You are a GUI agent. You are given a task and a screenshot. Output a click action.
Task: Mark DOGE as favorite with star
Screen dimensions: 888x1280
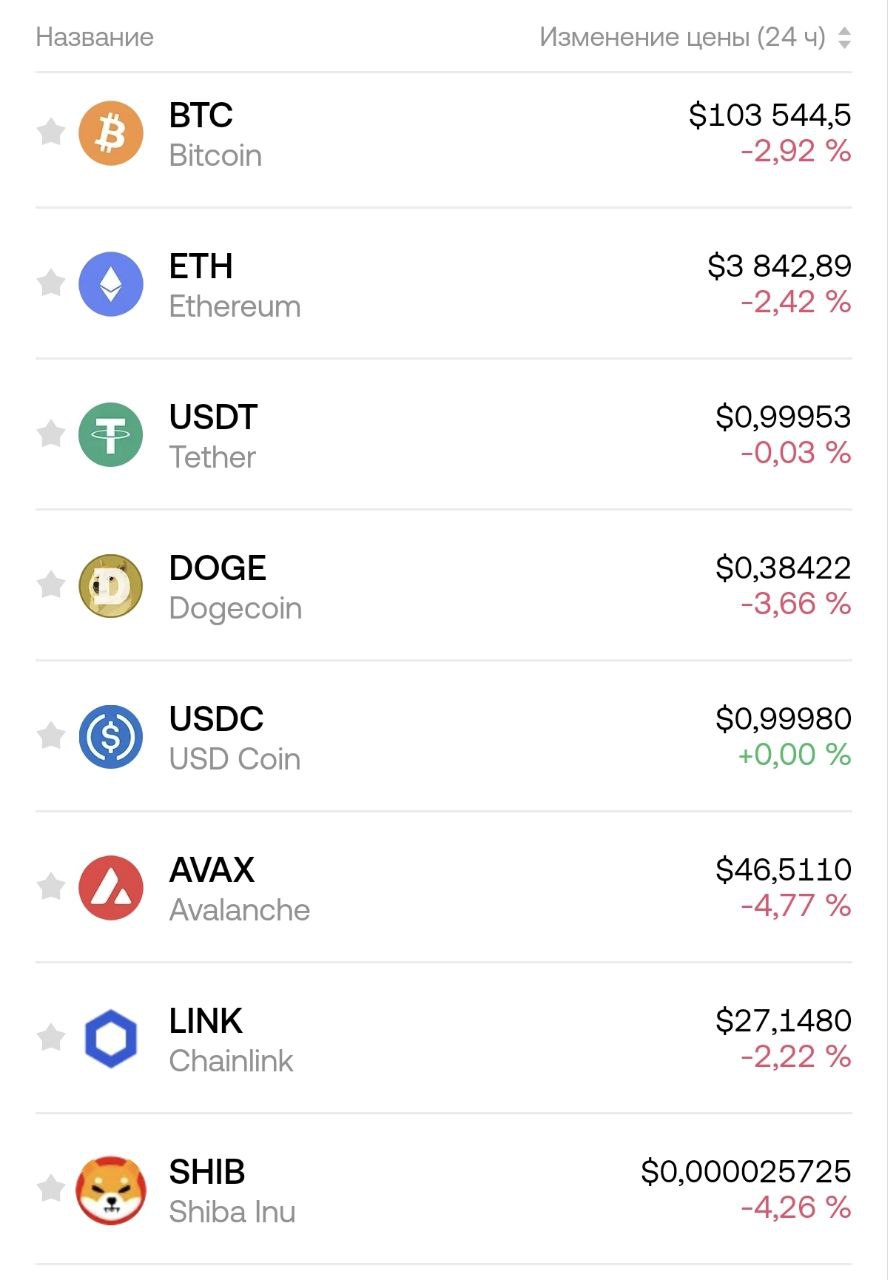(x=51, y=585)
